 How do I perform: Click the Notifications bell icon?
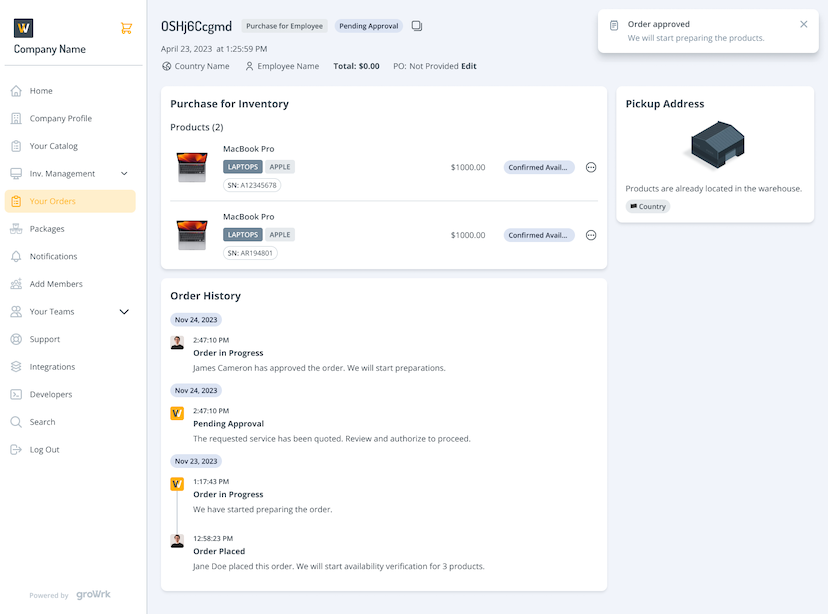[x=16, y=256]
